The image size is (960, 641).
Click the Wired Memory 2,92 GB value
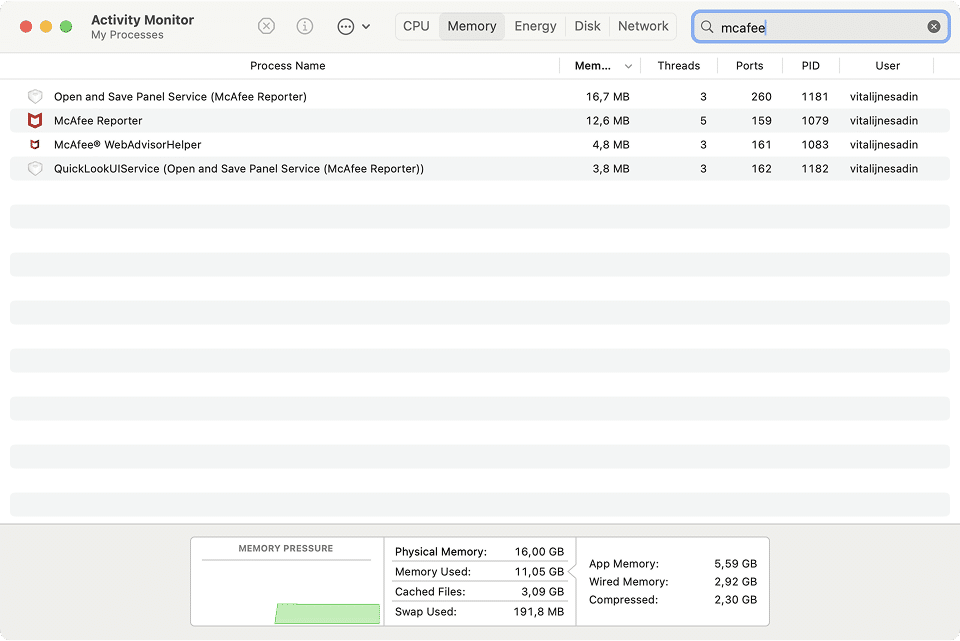735,582
